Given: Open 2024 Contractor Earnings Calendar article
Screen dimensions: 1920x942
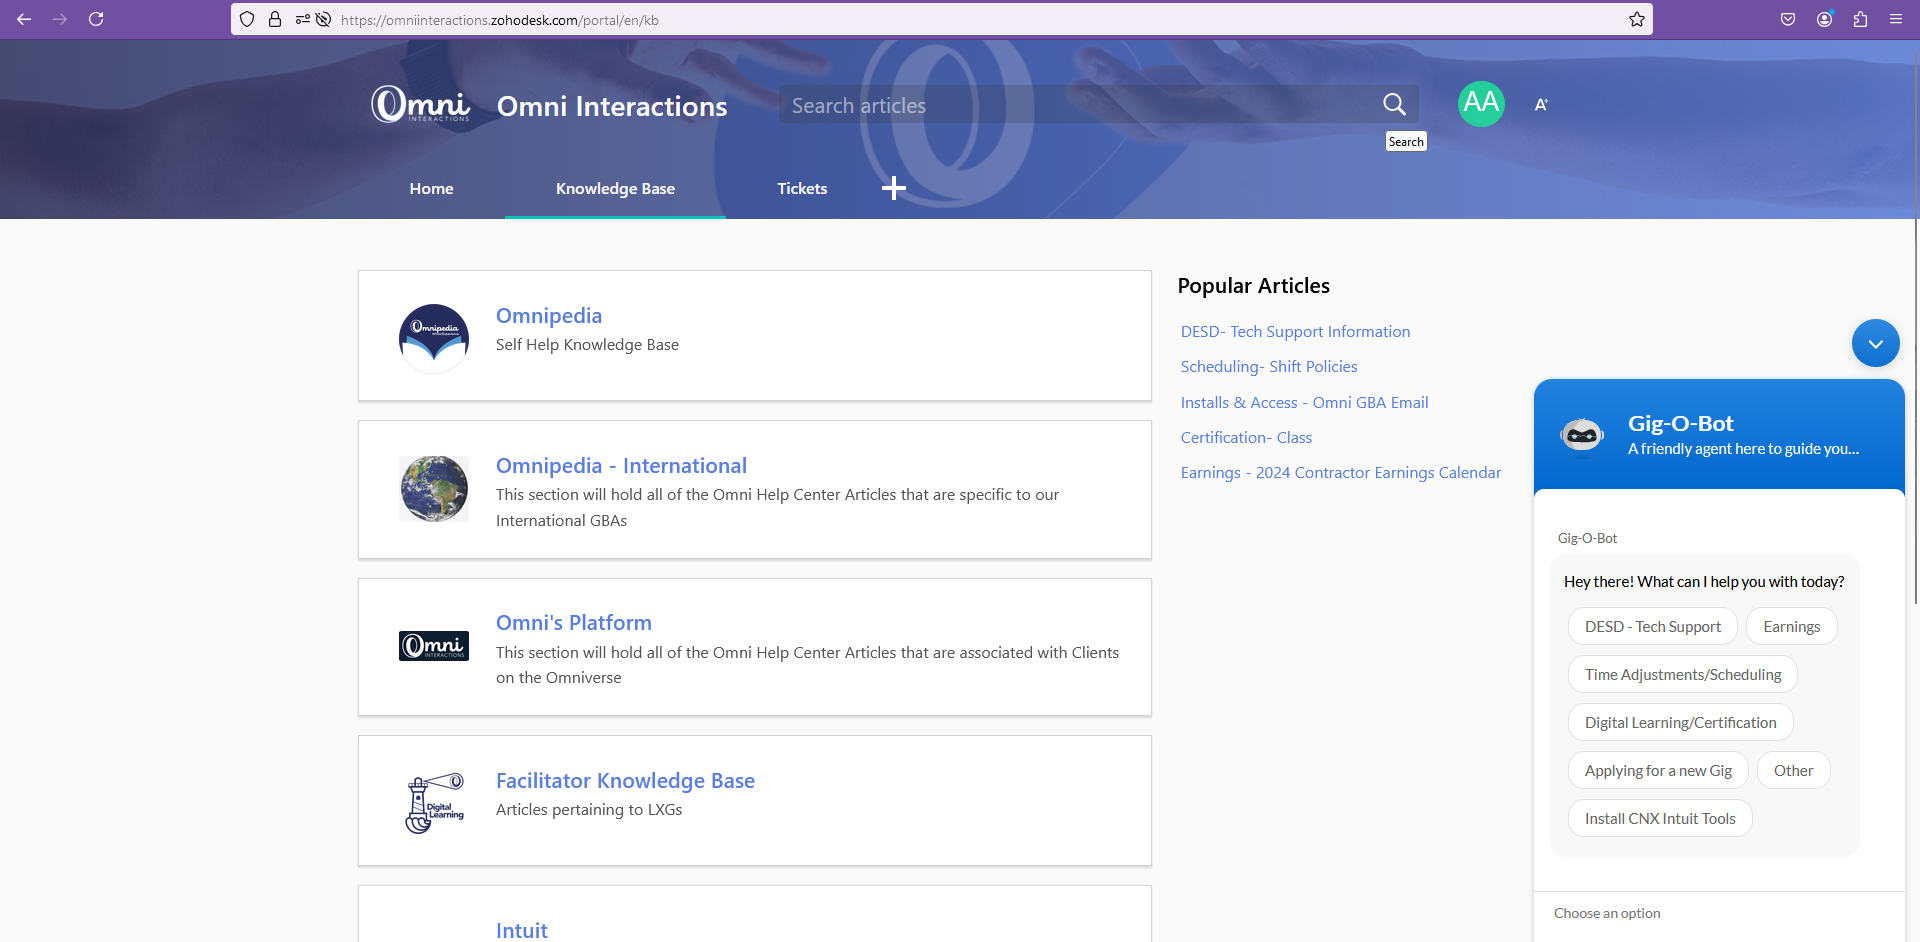Looking at the screenshot, I should click(x=1340, y=473).
